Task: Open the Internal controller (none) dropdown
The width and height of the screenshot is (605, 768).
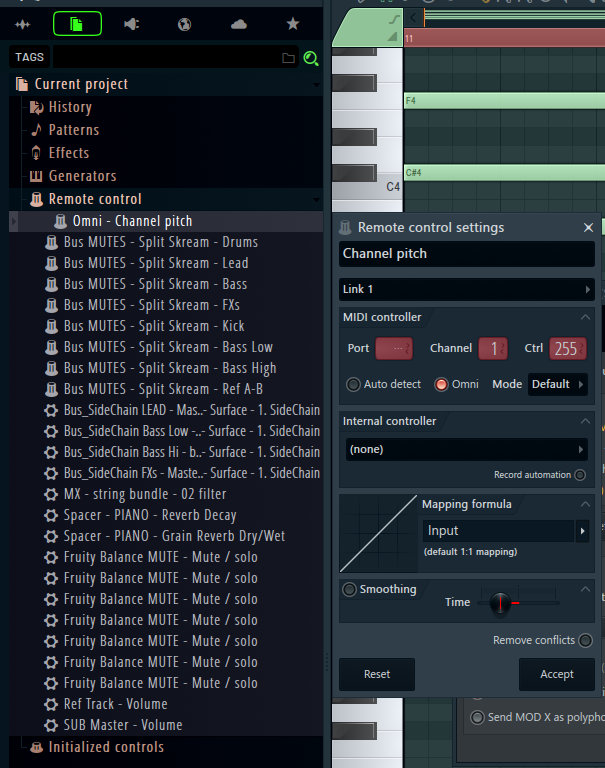Action: (x=466, y=450)
